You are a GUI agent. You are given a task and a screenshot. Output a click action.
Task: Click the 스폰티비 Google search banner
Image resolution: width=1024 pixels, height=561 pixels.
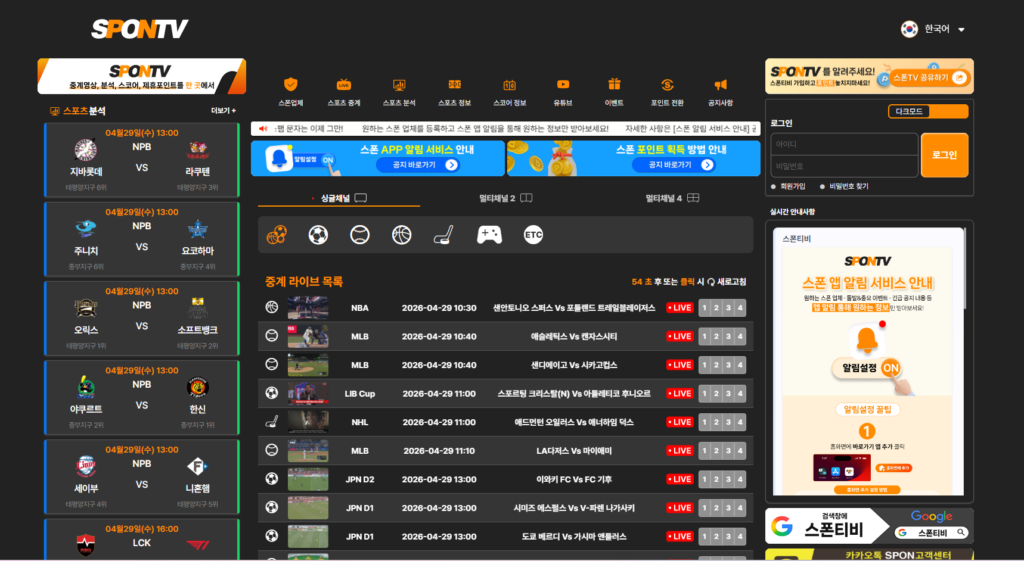click(869, 526)
